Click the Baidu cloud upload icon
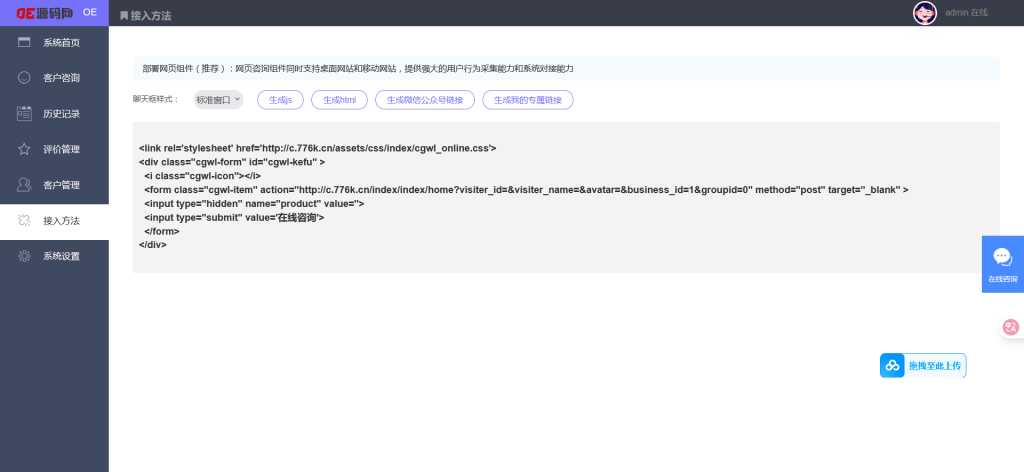 pos(892,366)
